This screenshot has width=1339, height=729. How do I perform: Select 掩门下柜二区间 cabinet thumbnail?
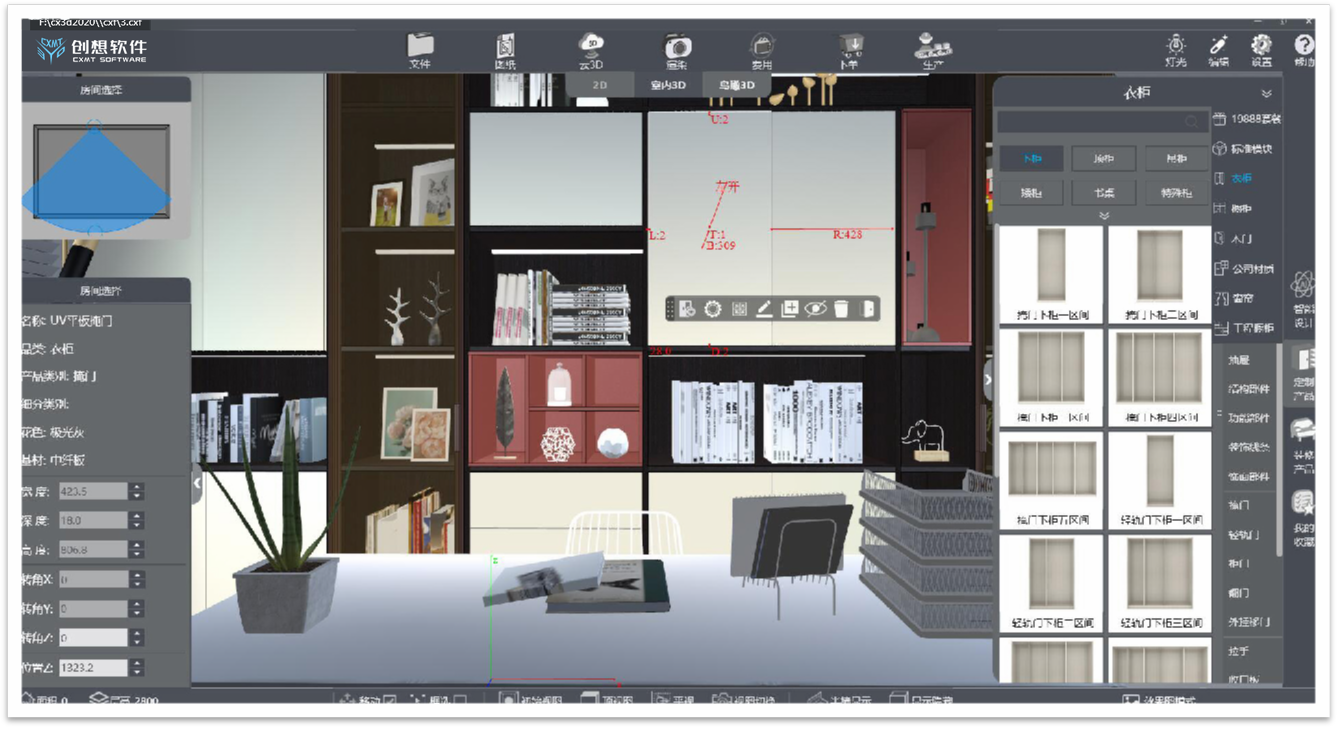tap(1159, 274)
